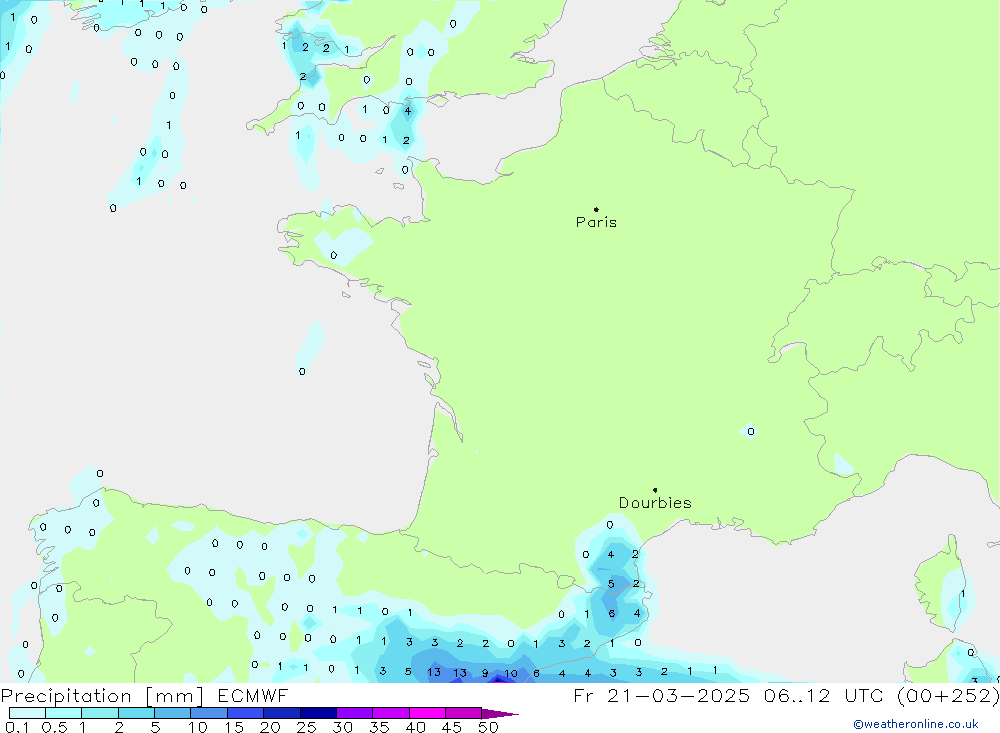This screenshot has width=1000, height=733.
Task: Click the Paris city label
Action: pyautogui.click(x=596, y=222)
